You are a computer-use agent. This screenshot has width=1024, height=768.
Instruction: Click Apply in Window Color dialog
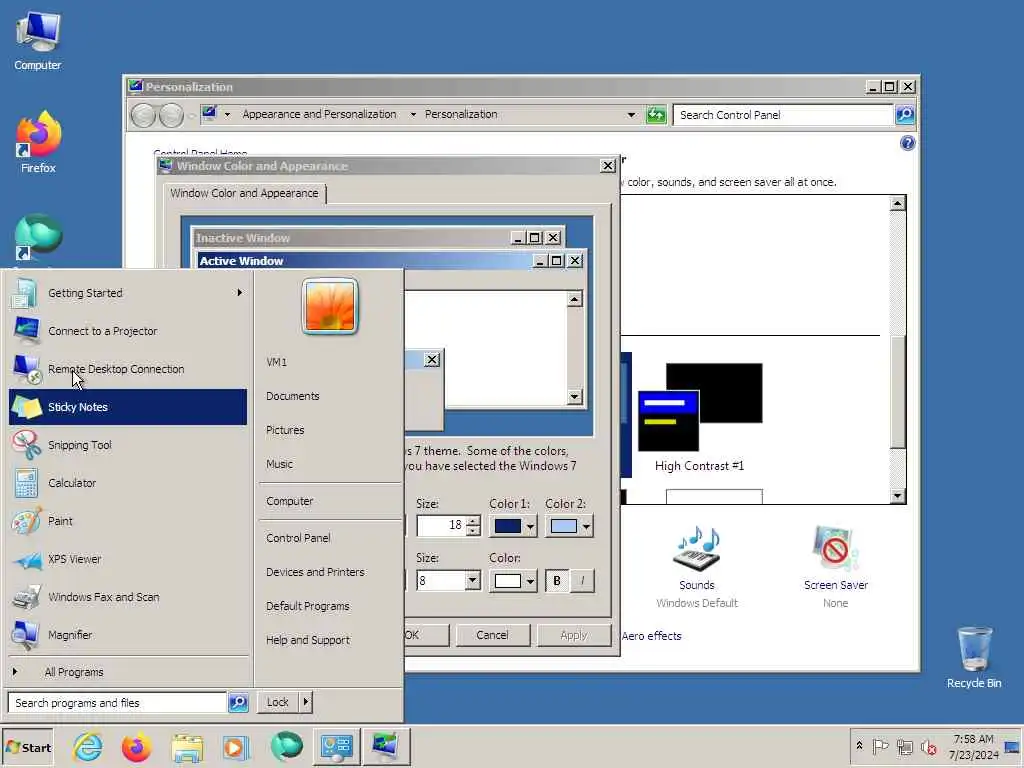pyautogui.click(x=574, y=635)
